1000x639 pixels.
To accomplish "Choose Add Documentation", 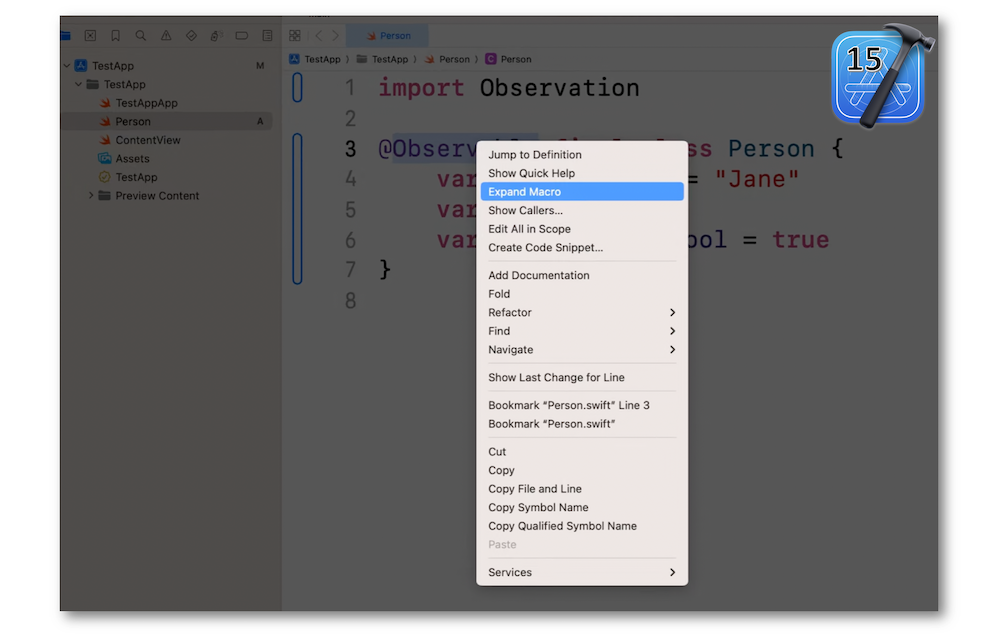I will click(582, 275).
